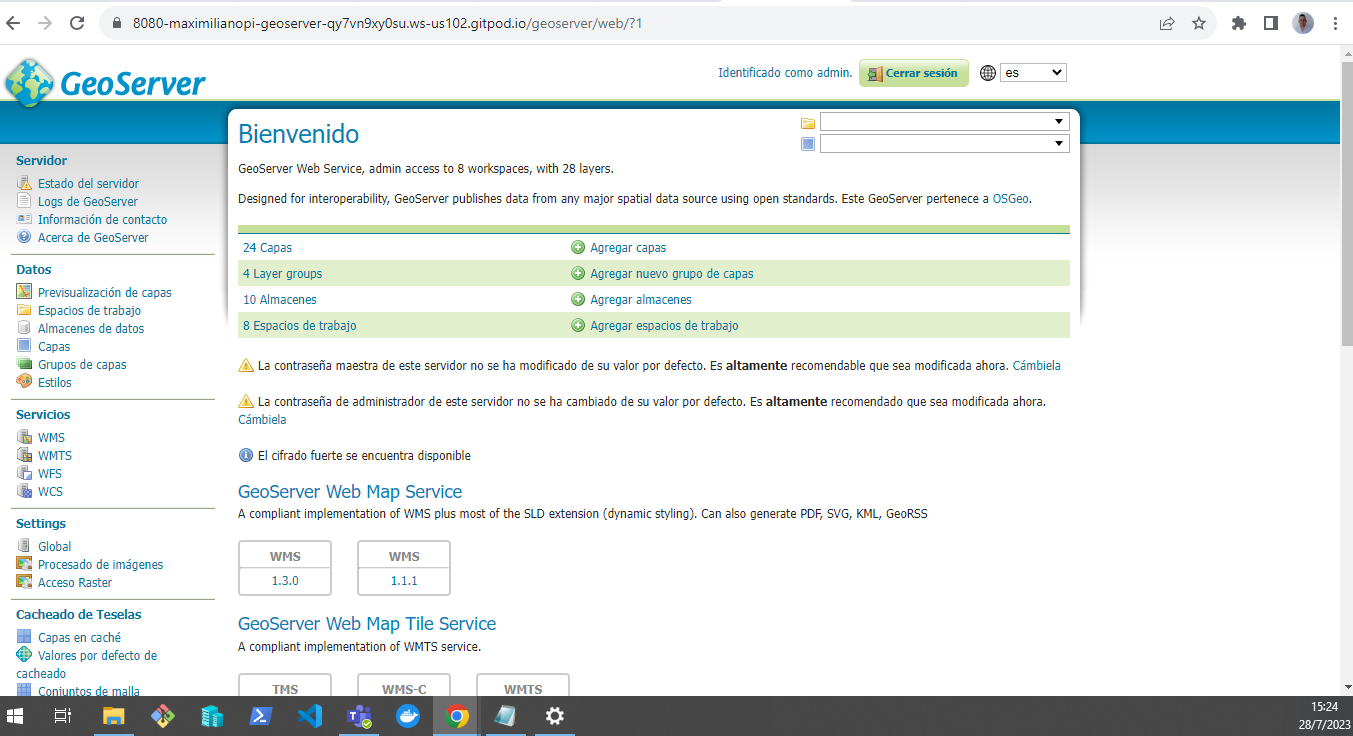Screen dimensions: 1353x736
Task: Click Agregar espacios de trabajo link
Action: 664,325
